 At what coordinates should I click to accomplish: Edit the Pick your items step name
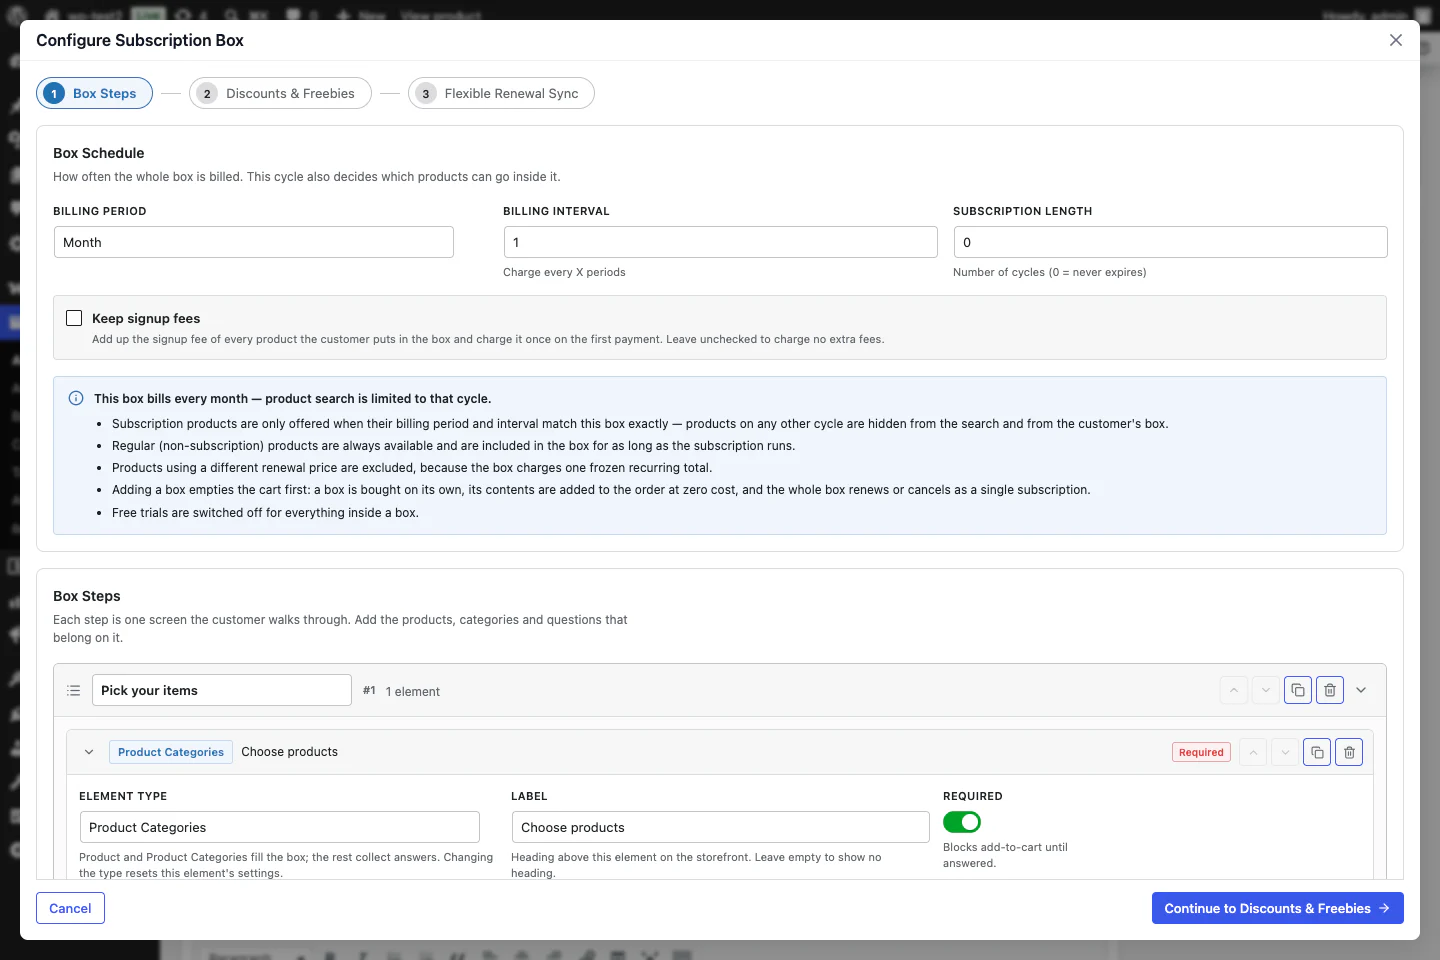[222, 690]
